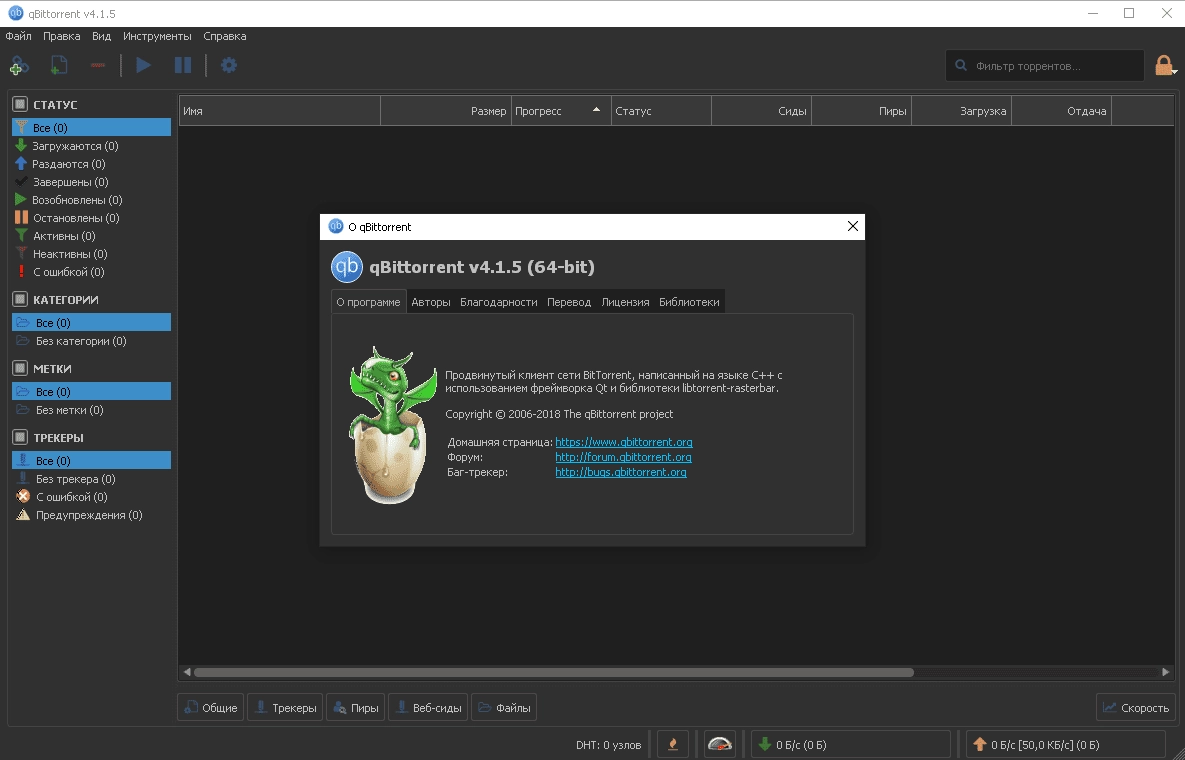Select Без категории (0) filter
Viewport: 1185px width, 760px height.
(91, 341)
